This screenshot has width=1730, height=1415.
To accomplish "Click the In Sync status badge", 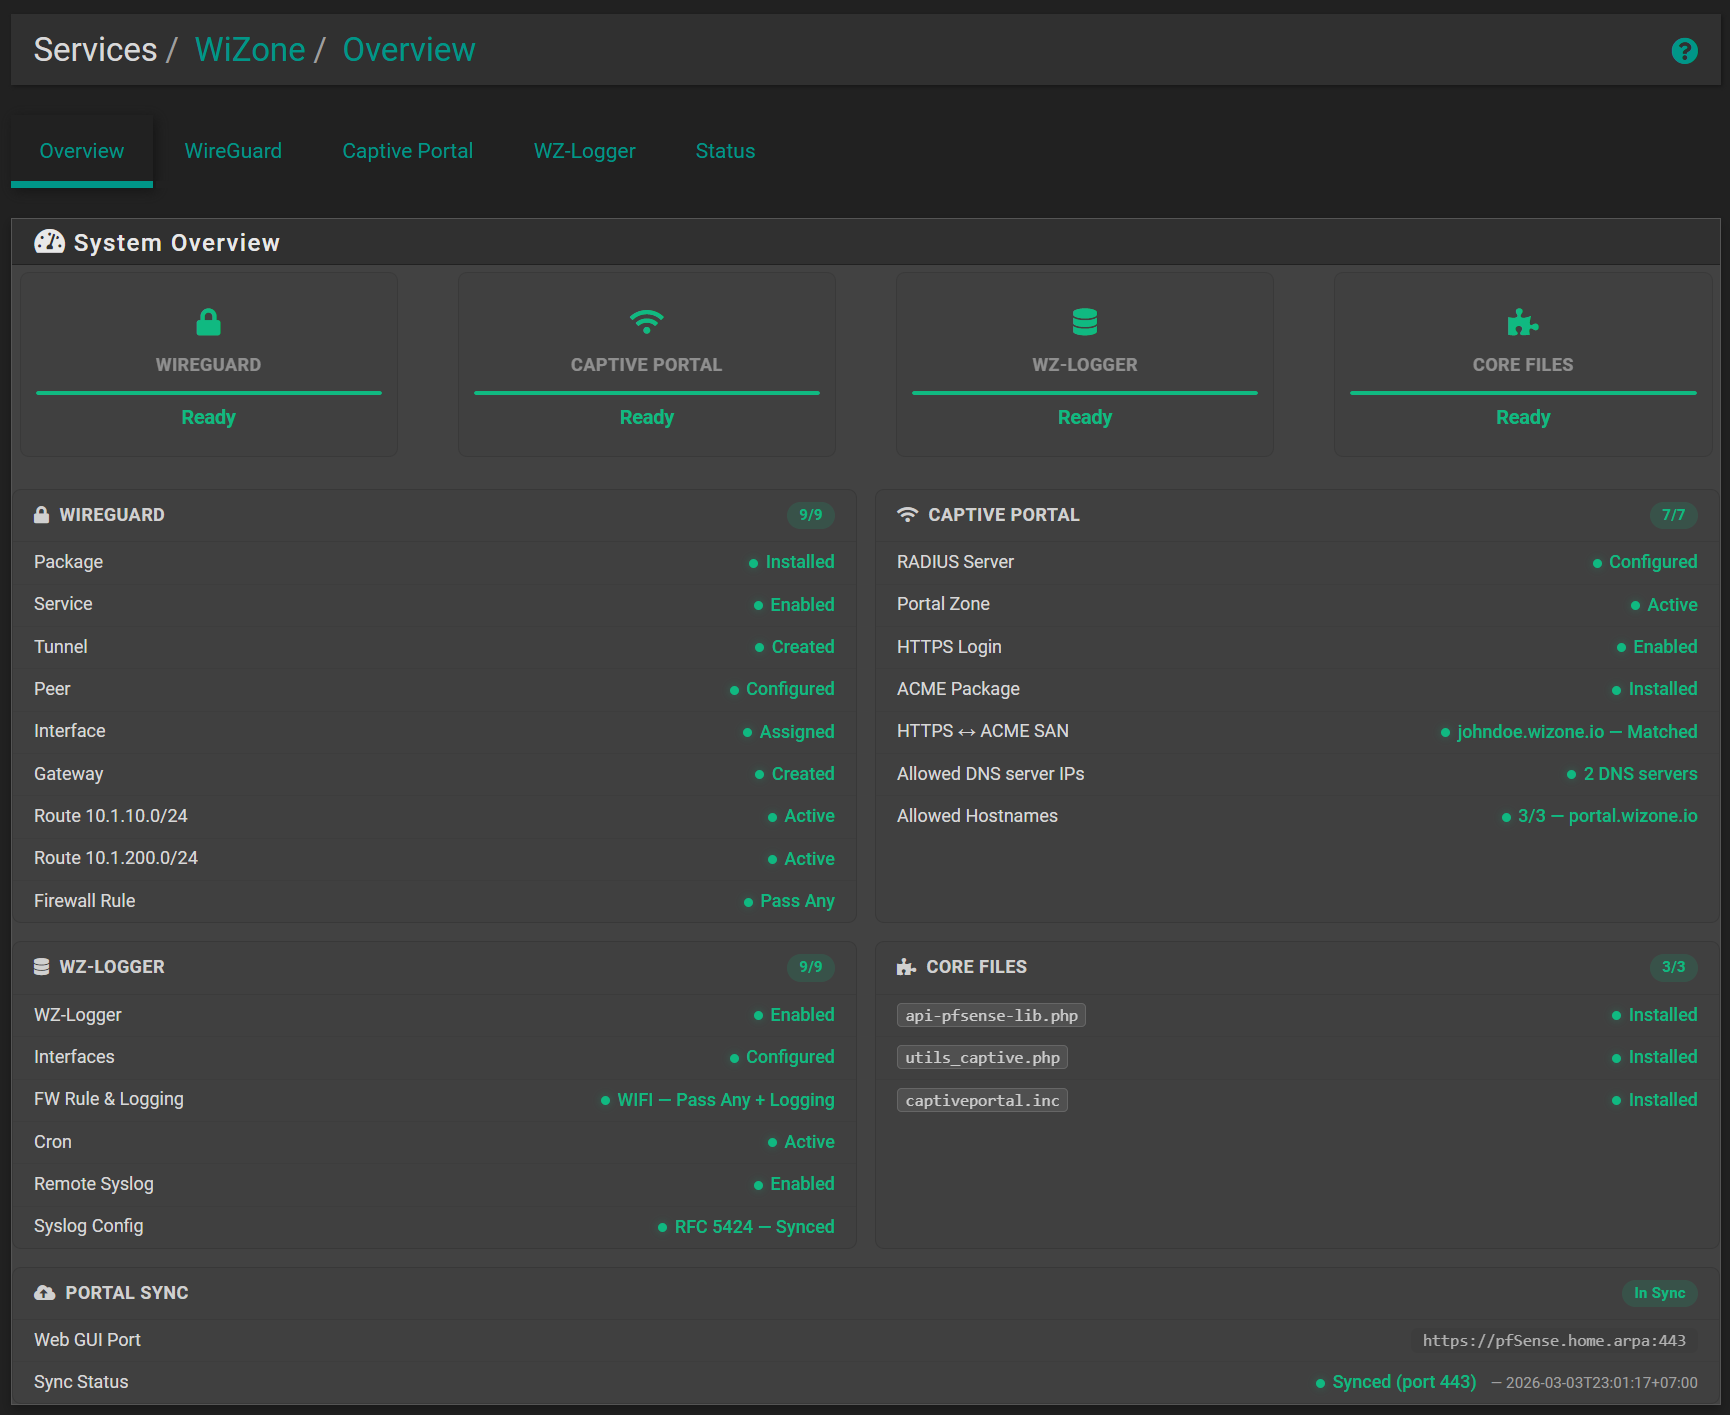I will click(x=1660, y=1292).
